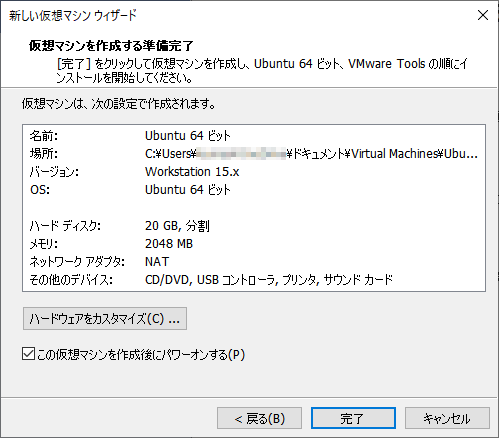
Task: Close the new virtual machine wizard window
Action: point(483,15)
